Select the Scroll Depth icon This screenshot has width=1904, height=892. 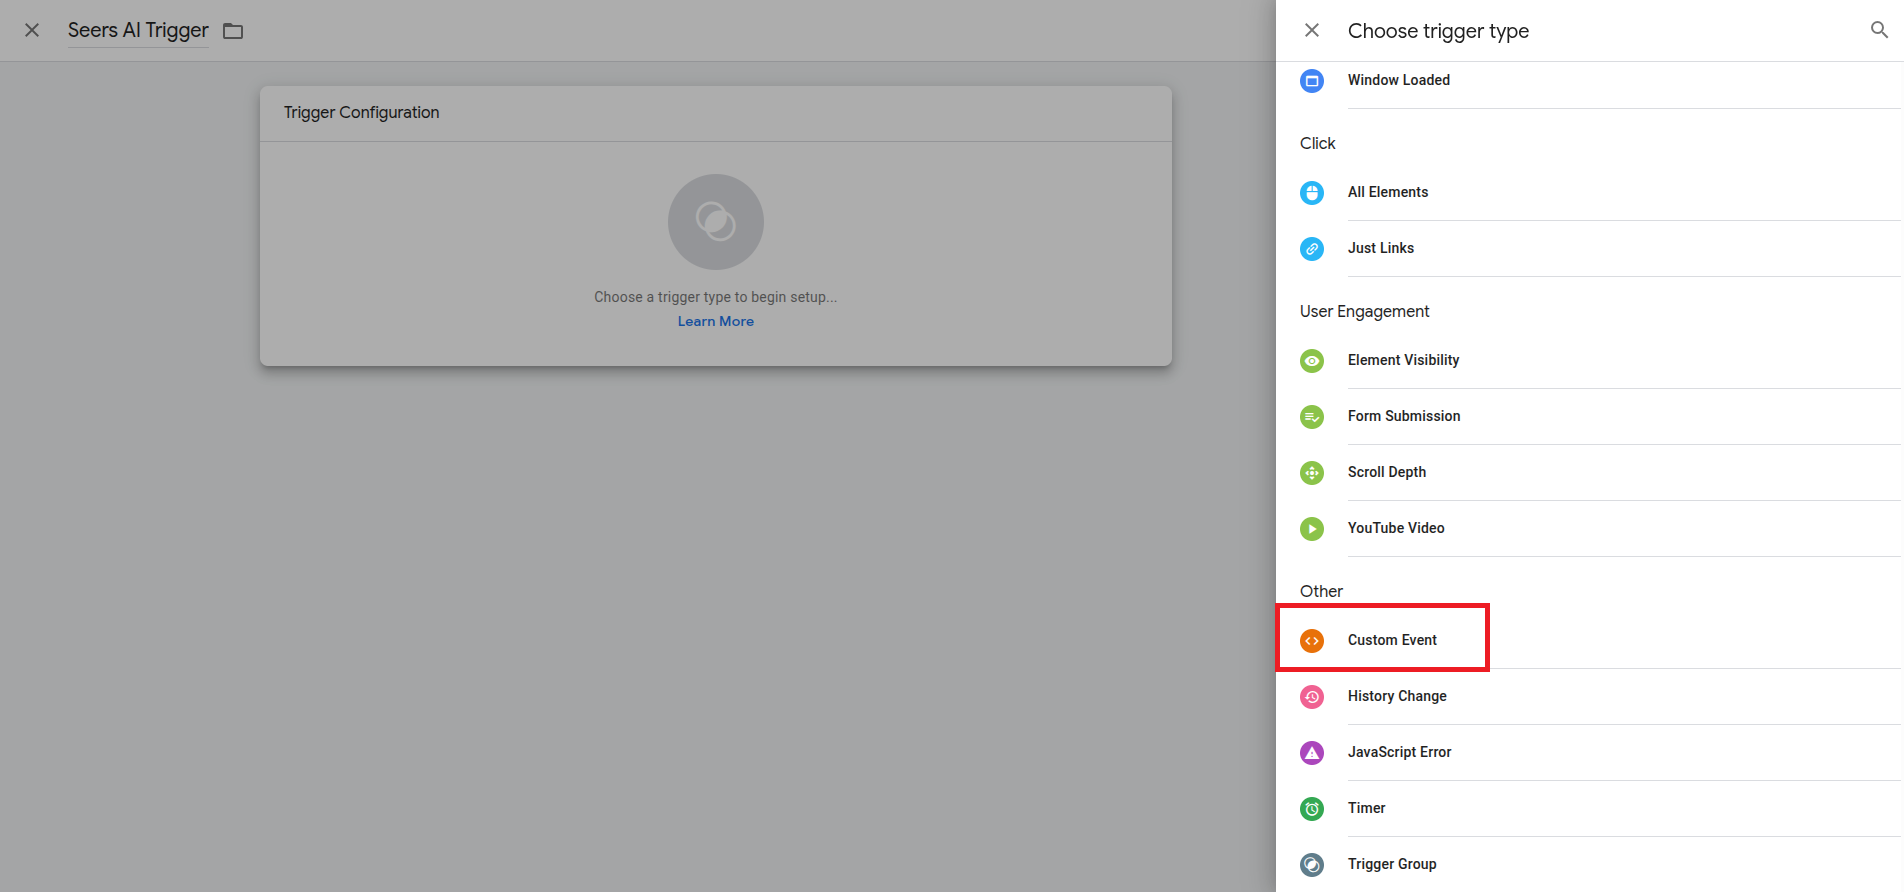click(x=1312, y=472)
